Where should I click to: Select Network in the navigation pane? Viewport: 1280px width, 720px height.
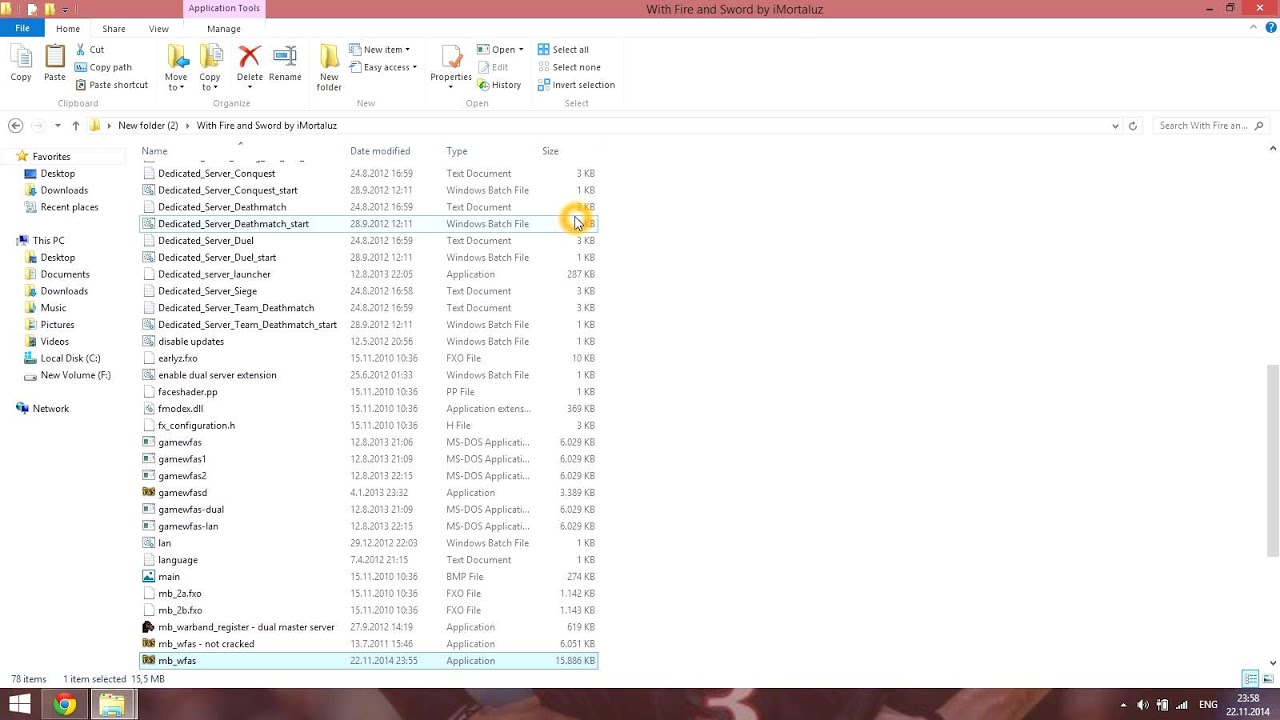(x=50, y=409)
